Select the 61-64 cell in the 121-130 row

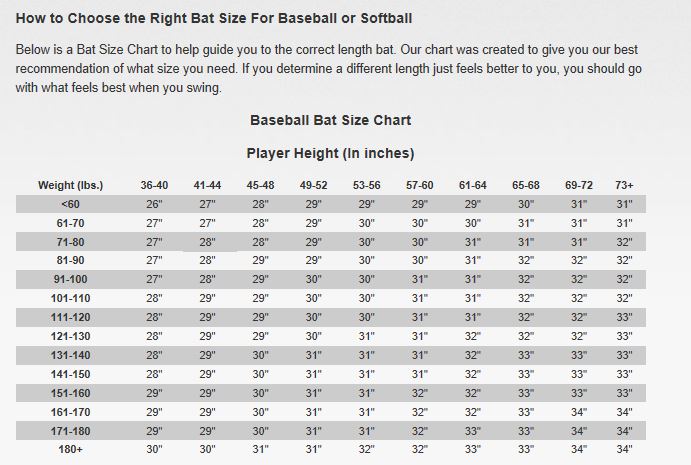pos(473,336)
